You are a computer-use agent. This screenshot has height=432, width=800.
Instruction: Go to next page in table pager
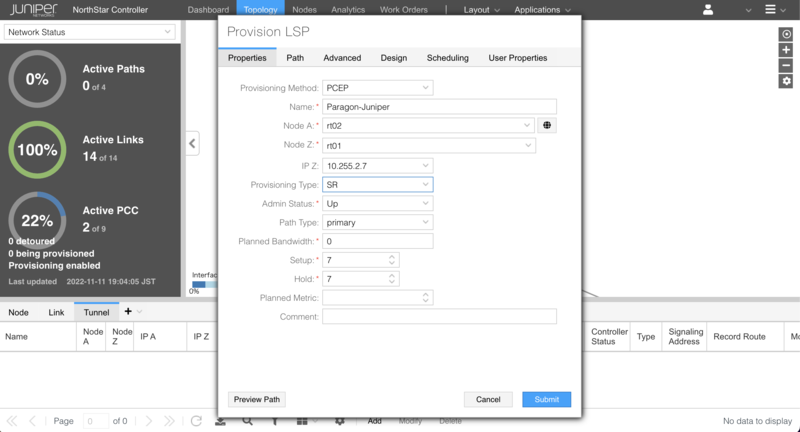[148, 421]
